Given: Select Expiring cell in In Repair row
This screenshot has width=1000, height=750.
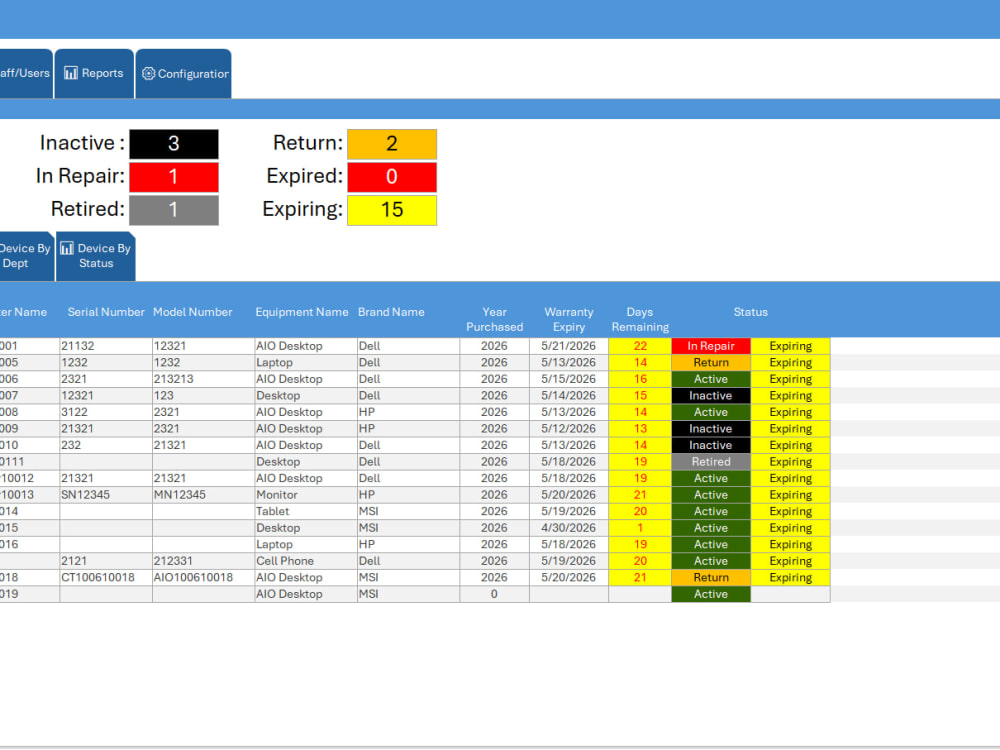Looking at the screenshot, I should click(790, 346).
